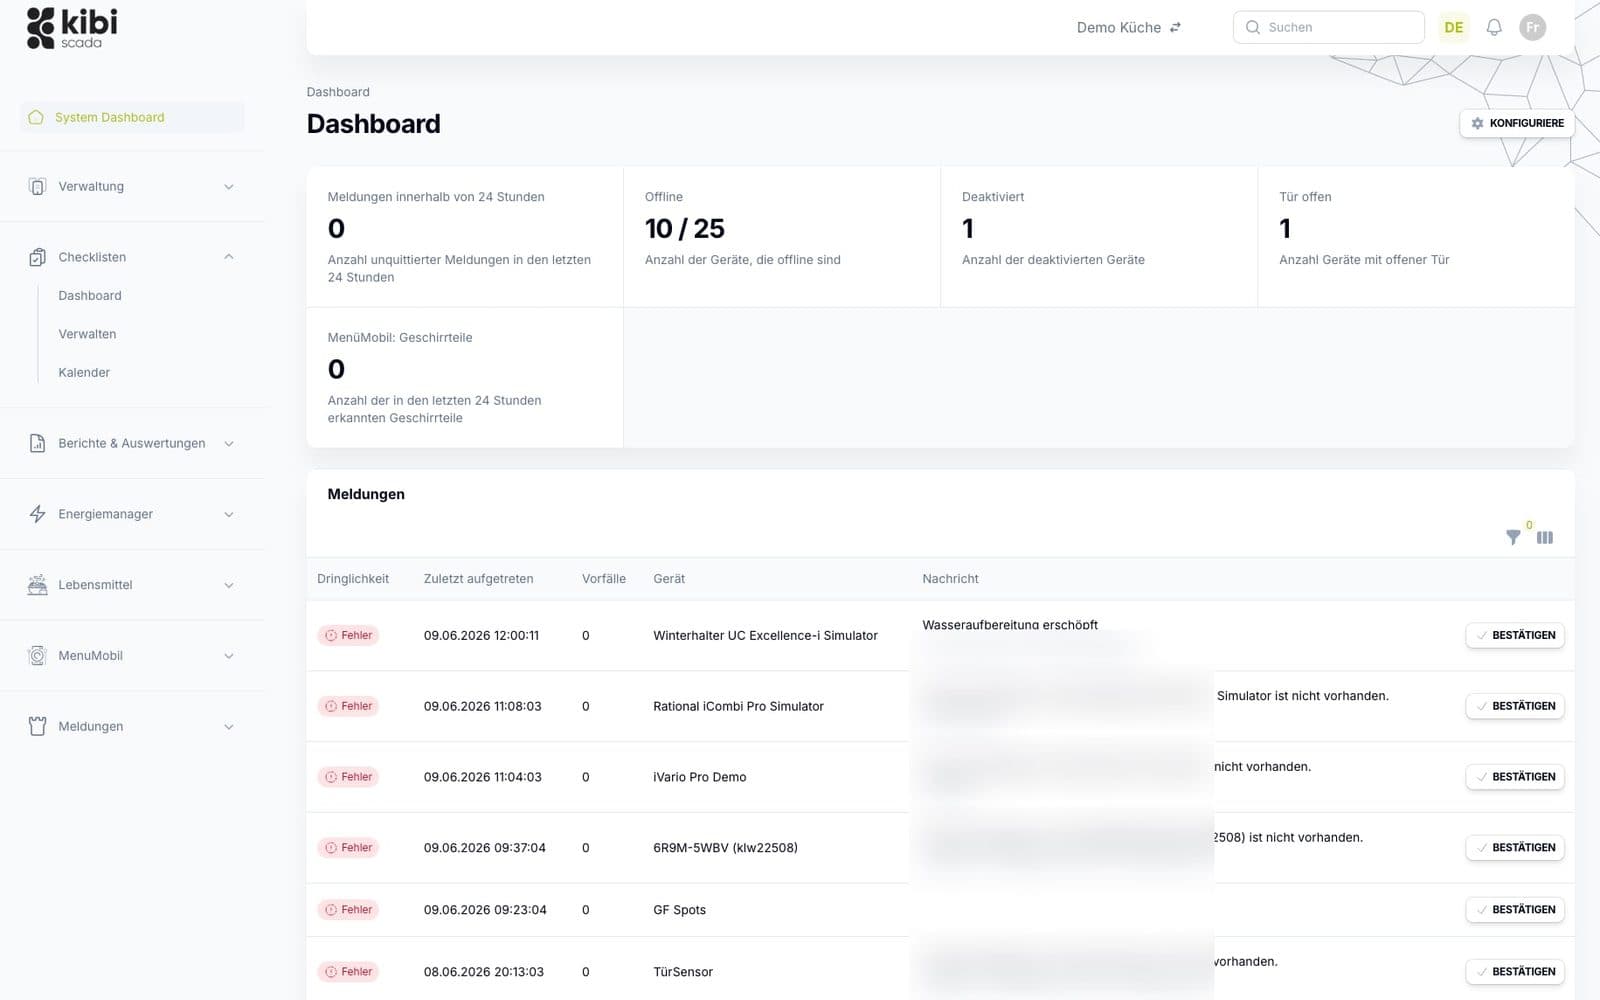Click the Lebensmittel food icon
Screen dimensions: 1600x1000
click(37, 585)
